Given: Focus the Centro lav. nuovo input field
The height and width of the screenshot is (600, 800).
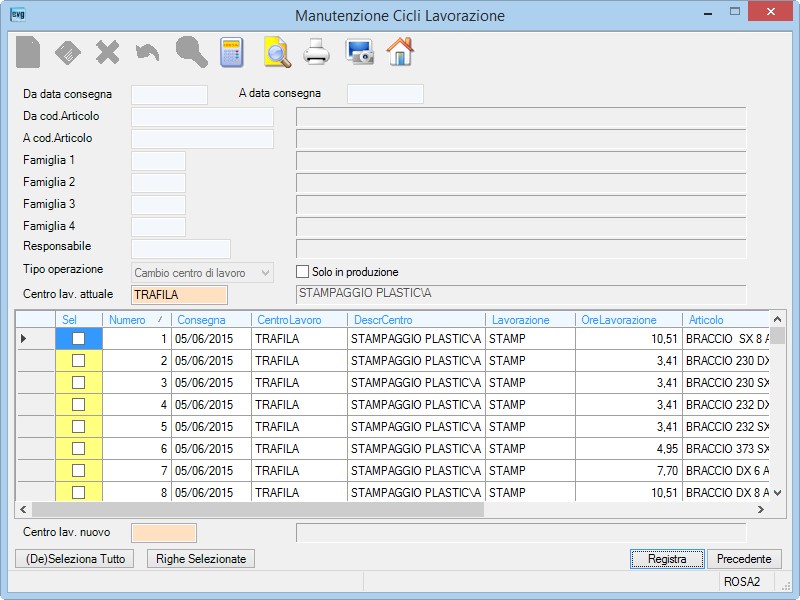Looking at the screenshot, I should [164, 533].
